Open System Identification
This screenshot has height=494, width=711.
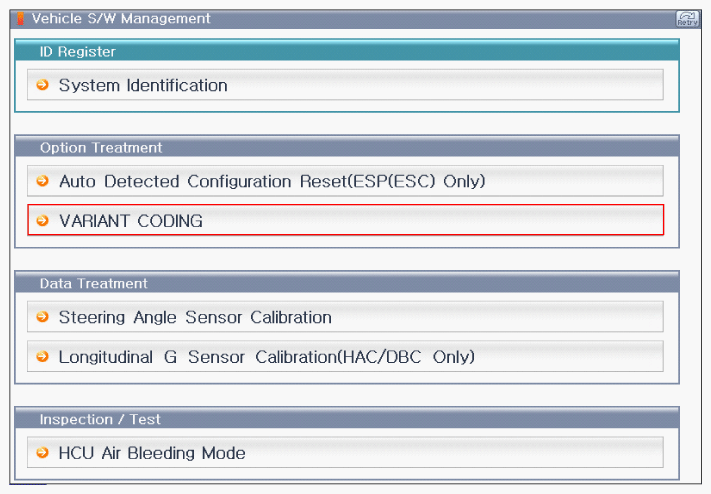(x=143, y=85)
